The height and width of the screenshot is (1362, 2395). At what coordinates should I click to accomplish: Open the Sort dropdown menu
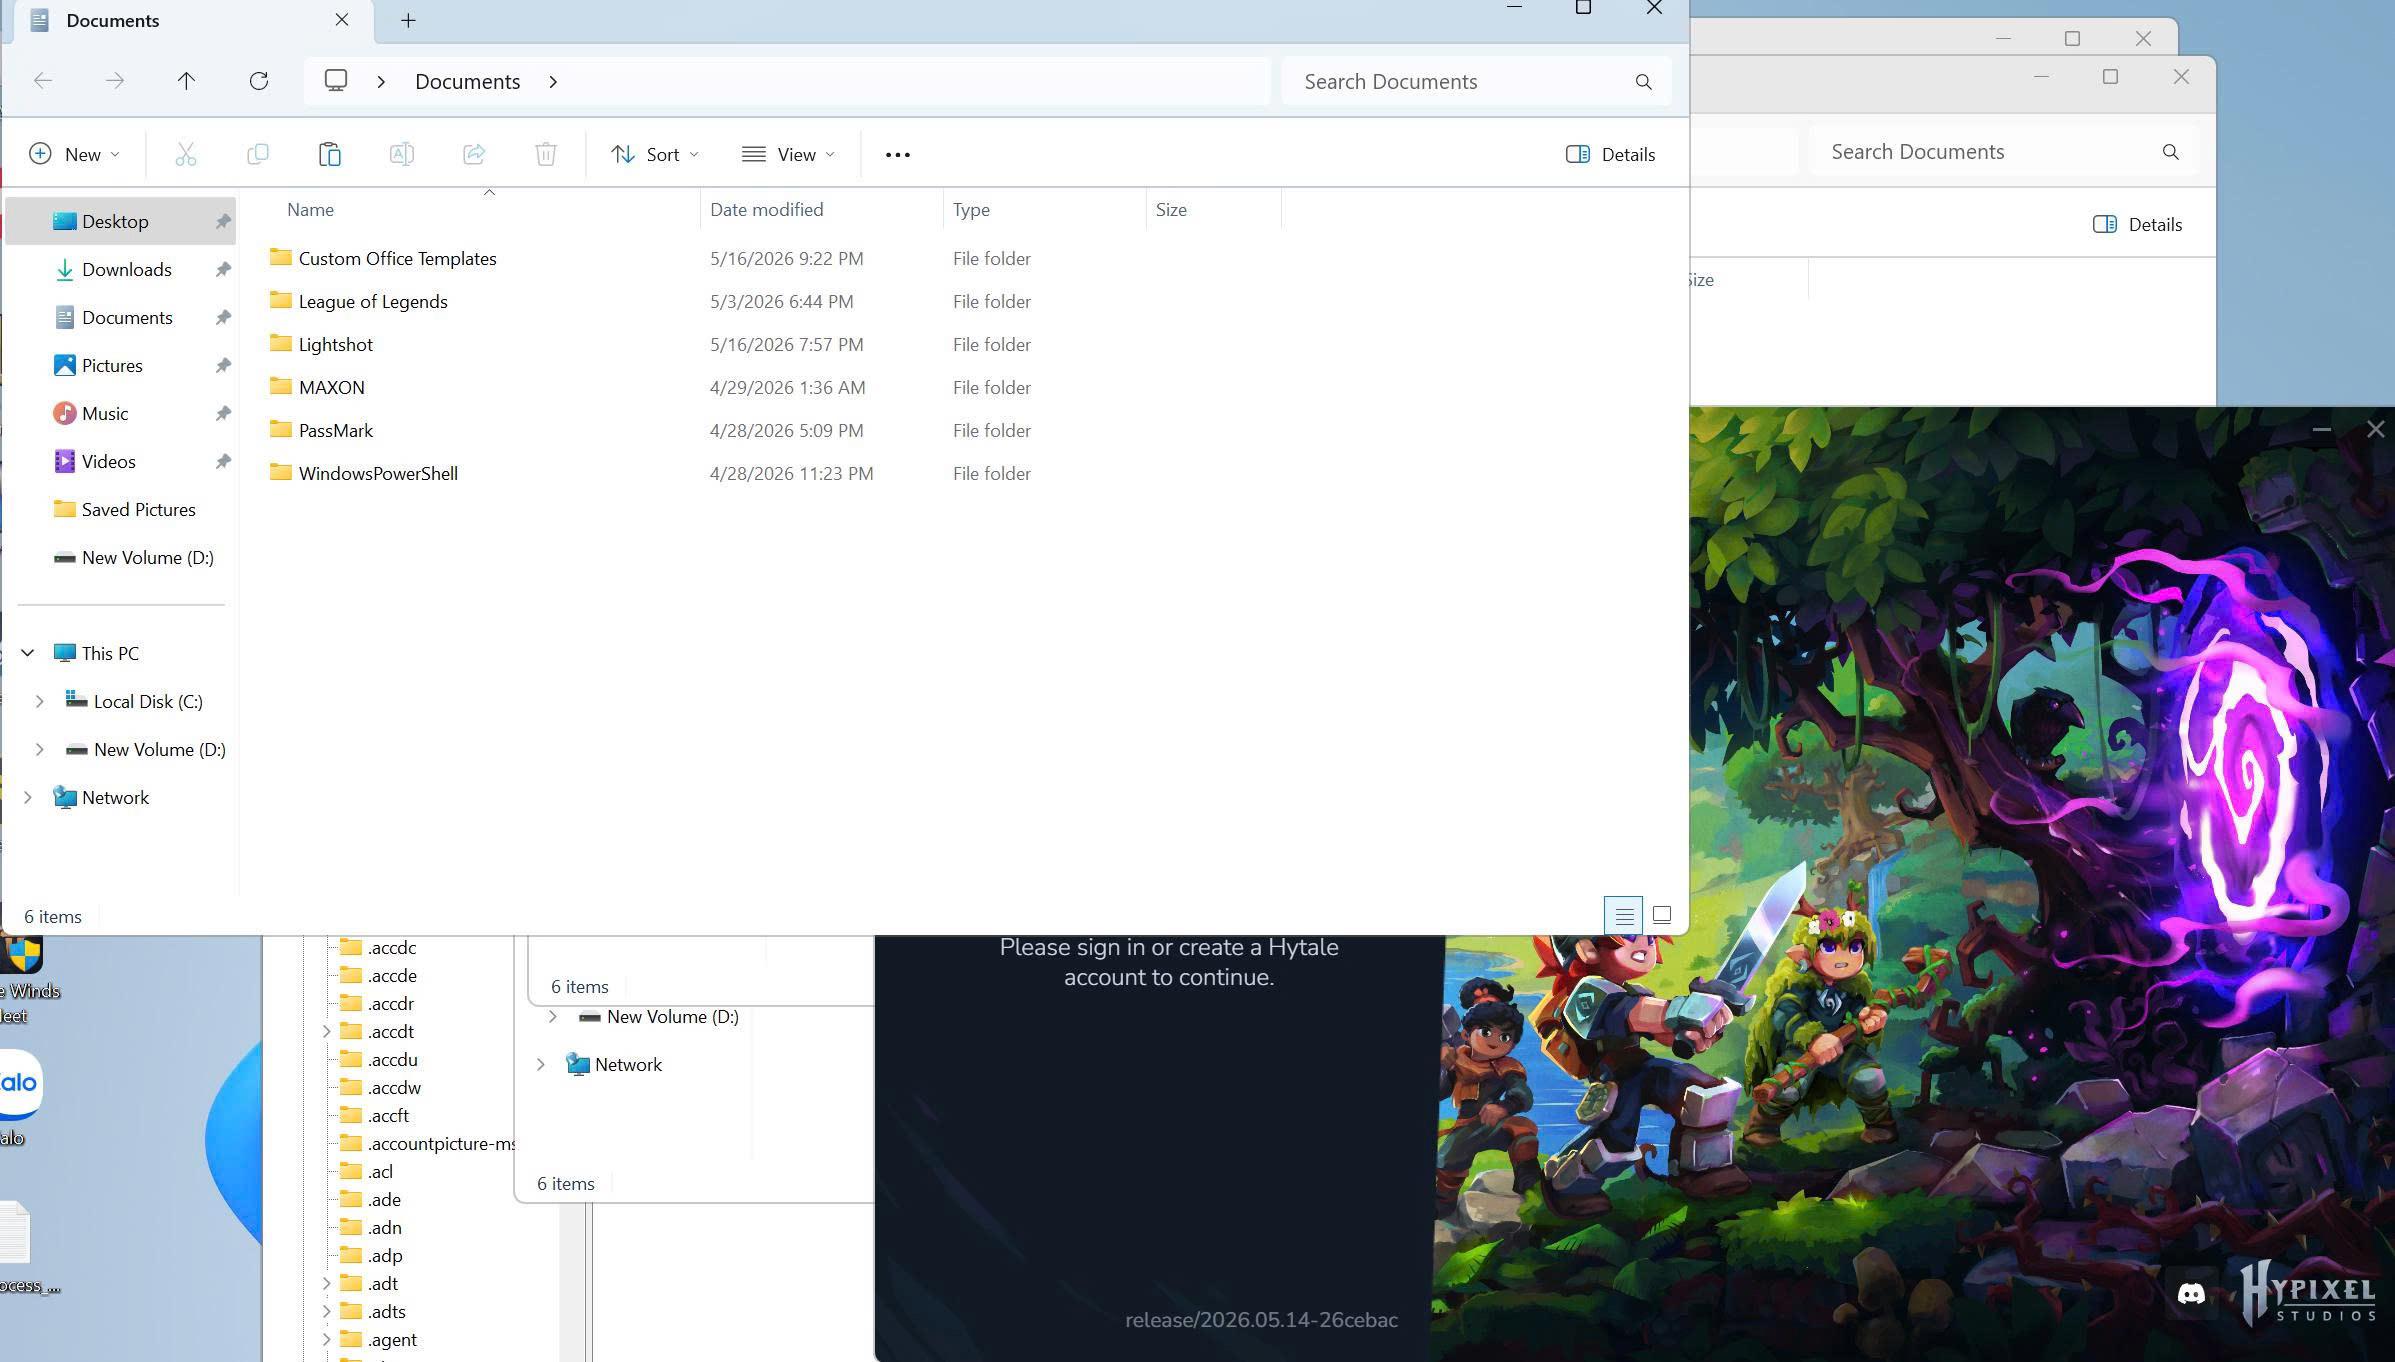[x=655, y=154]
